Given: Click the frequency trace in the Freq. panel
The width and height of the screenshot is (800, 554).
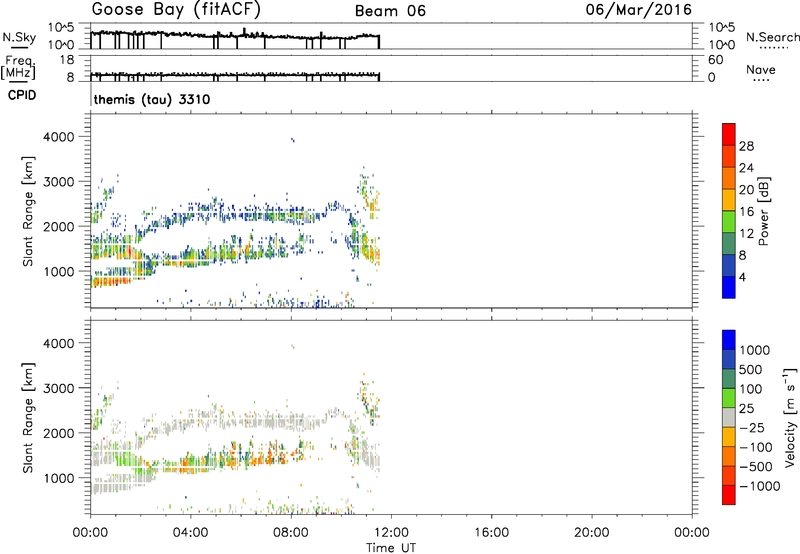Looking at the screenshot, I should (x=235, y=75).
